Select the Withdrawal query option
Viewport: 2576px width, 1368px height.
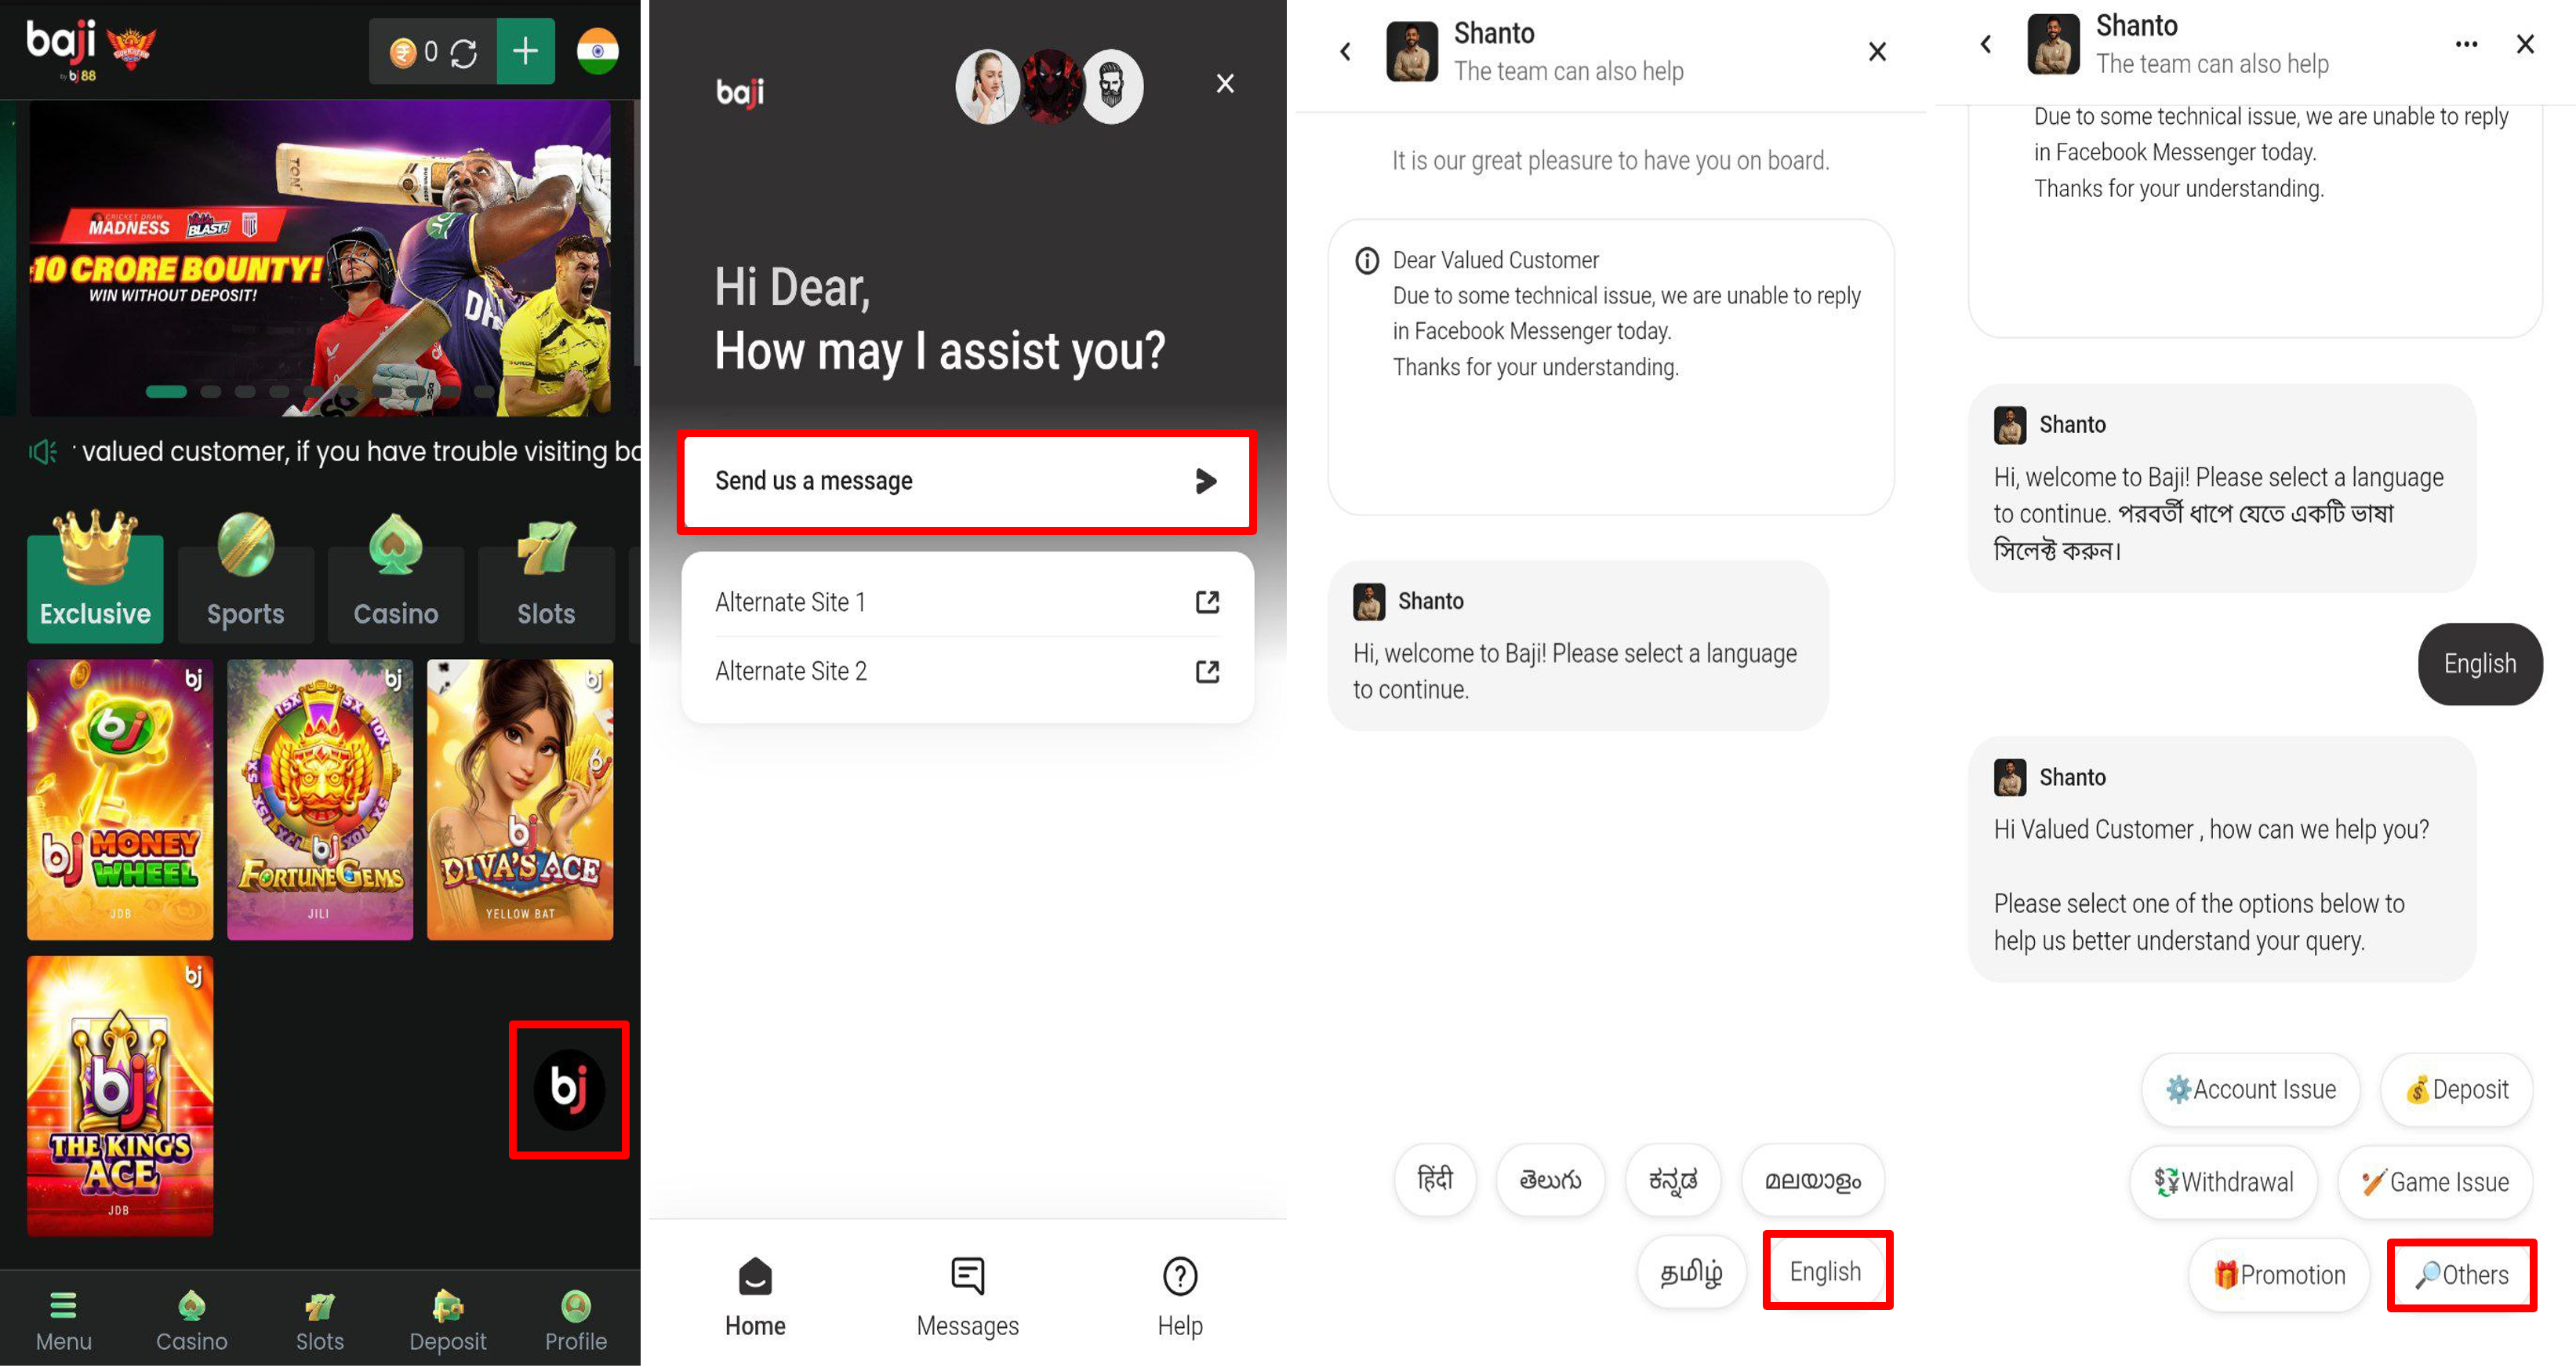click(2224, 1182)
